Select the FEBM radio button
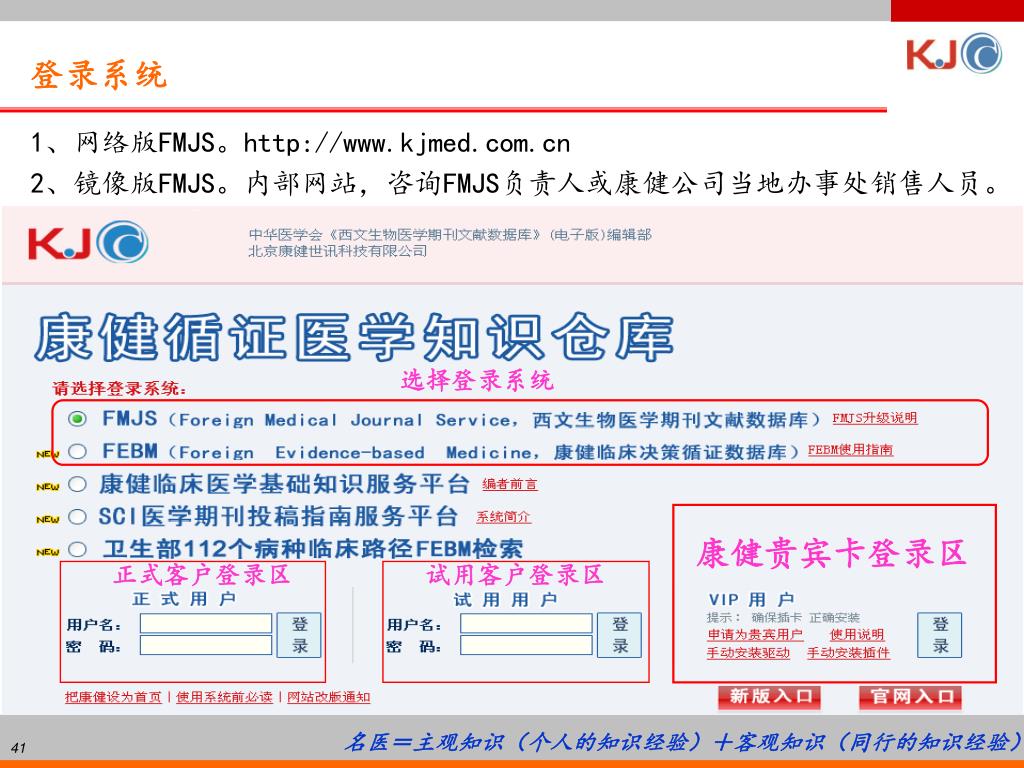The width and height of the screenshot is (1024, 768). 77,451
